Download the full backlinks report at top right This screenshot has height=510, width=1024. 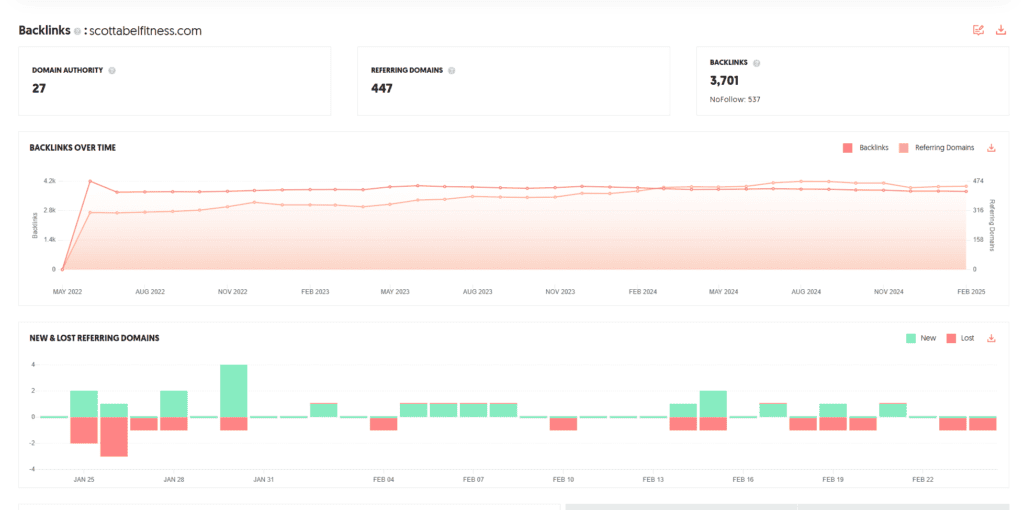click(1001, 30)
